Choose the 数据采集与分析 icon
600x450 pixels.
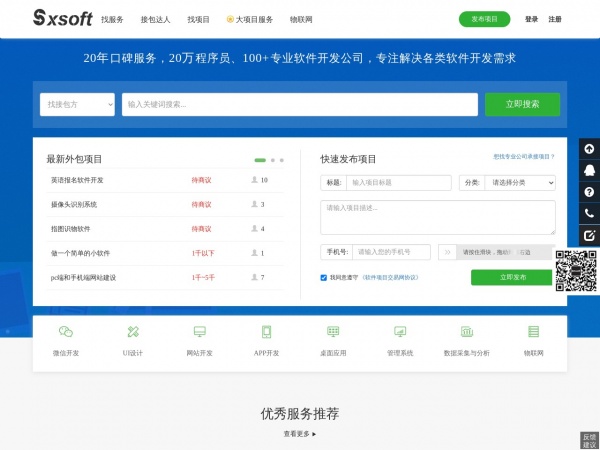pyautogui.click(x=466, y=331)
